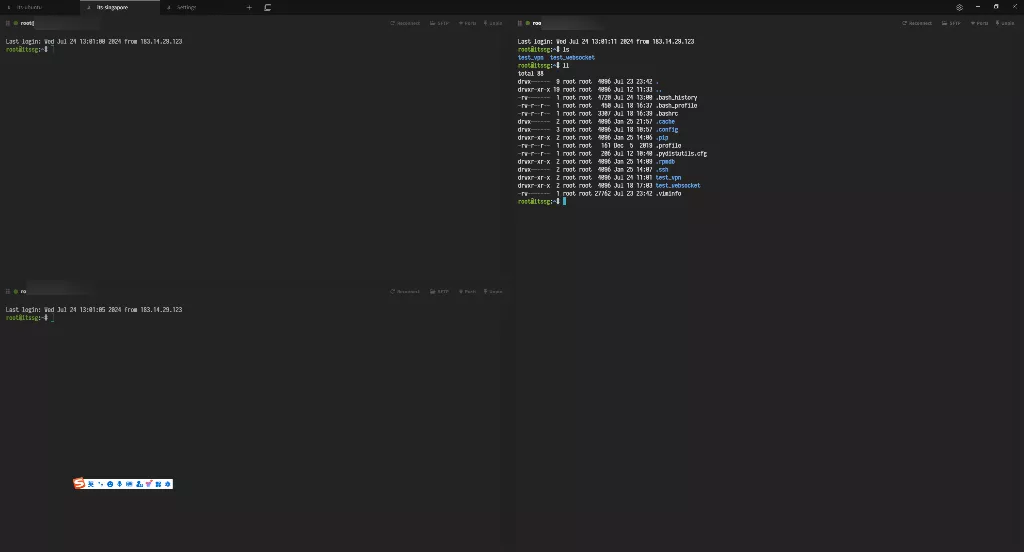This screenshot has height=552, width=1024.
Task: Click the .config directory entry
Action: 667,129
